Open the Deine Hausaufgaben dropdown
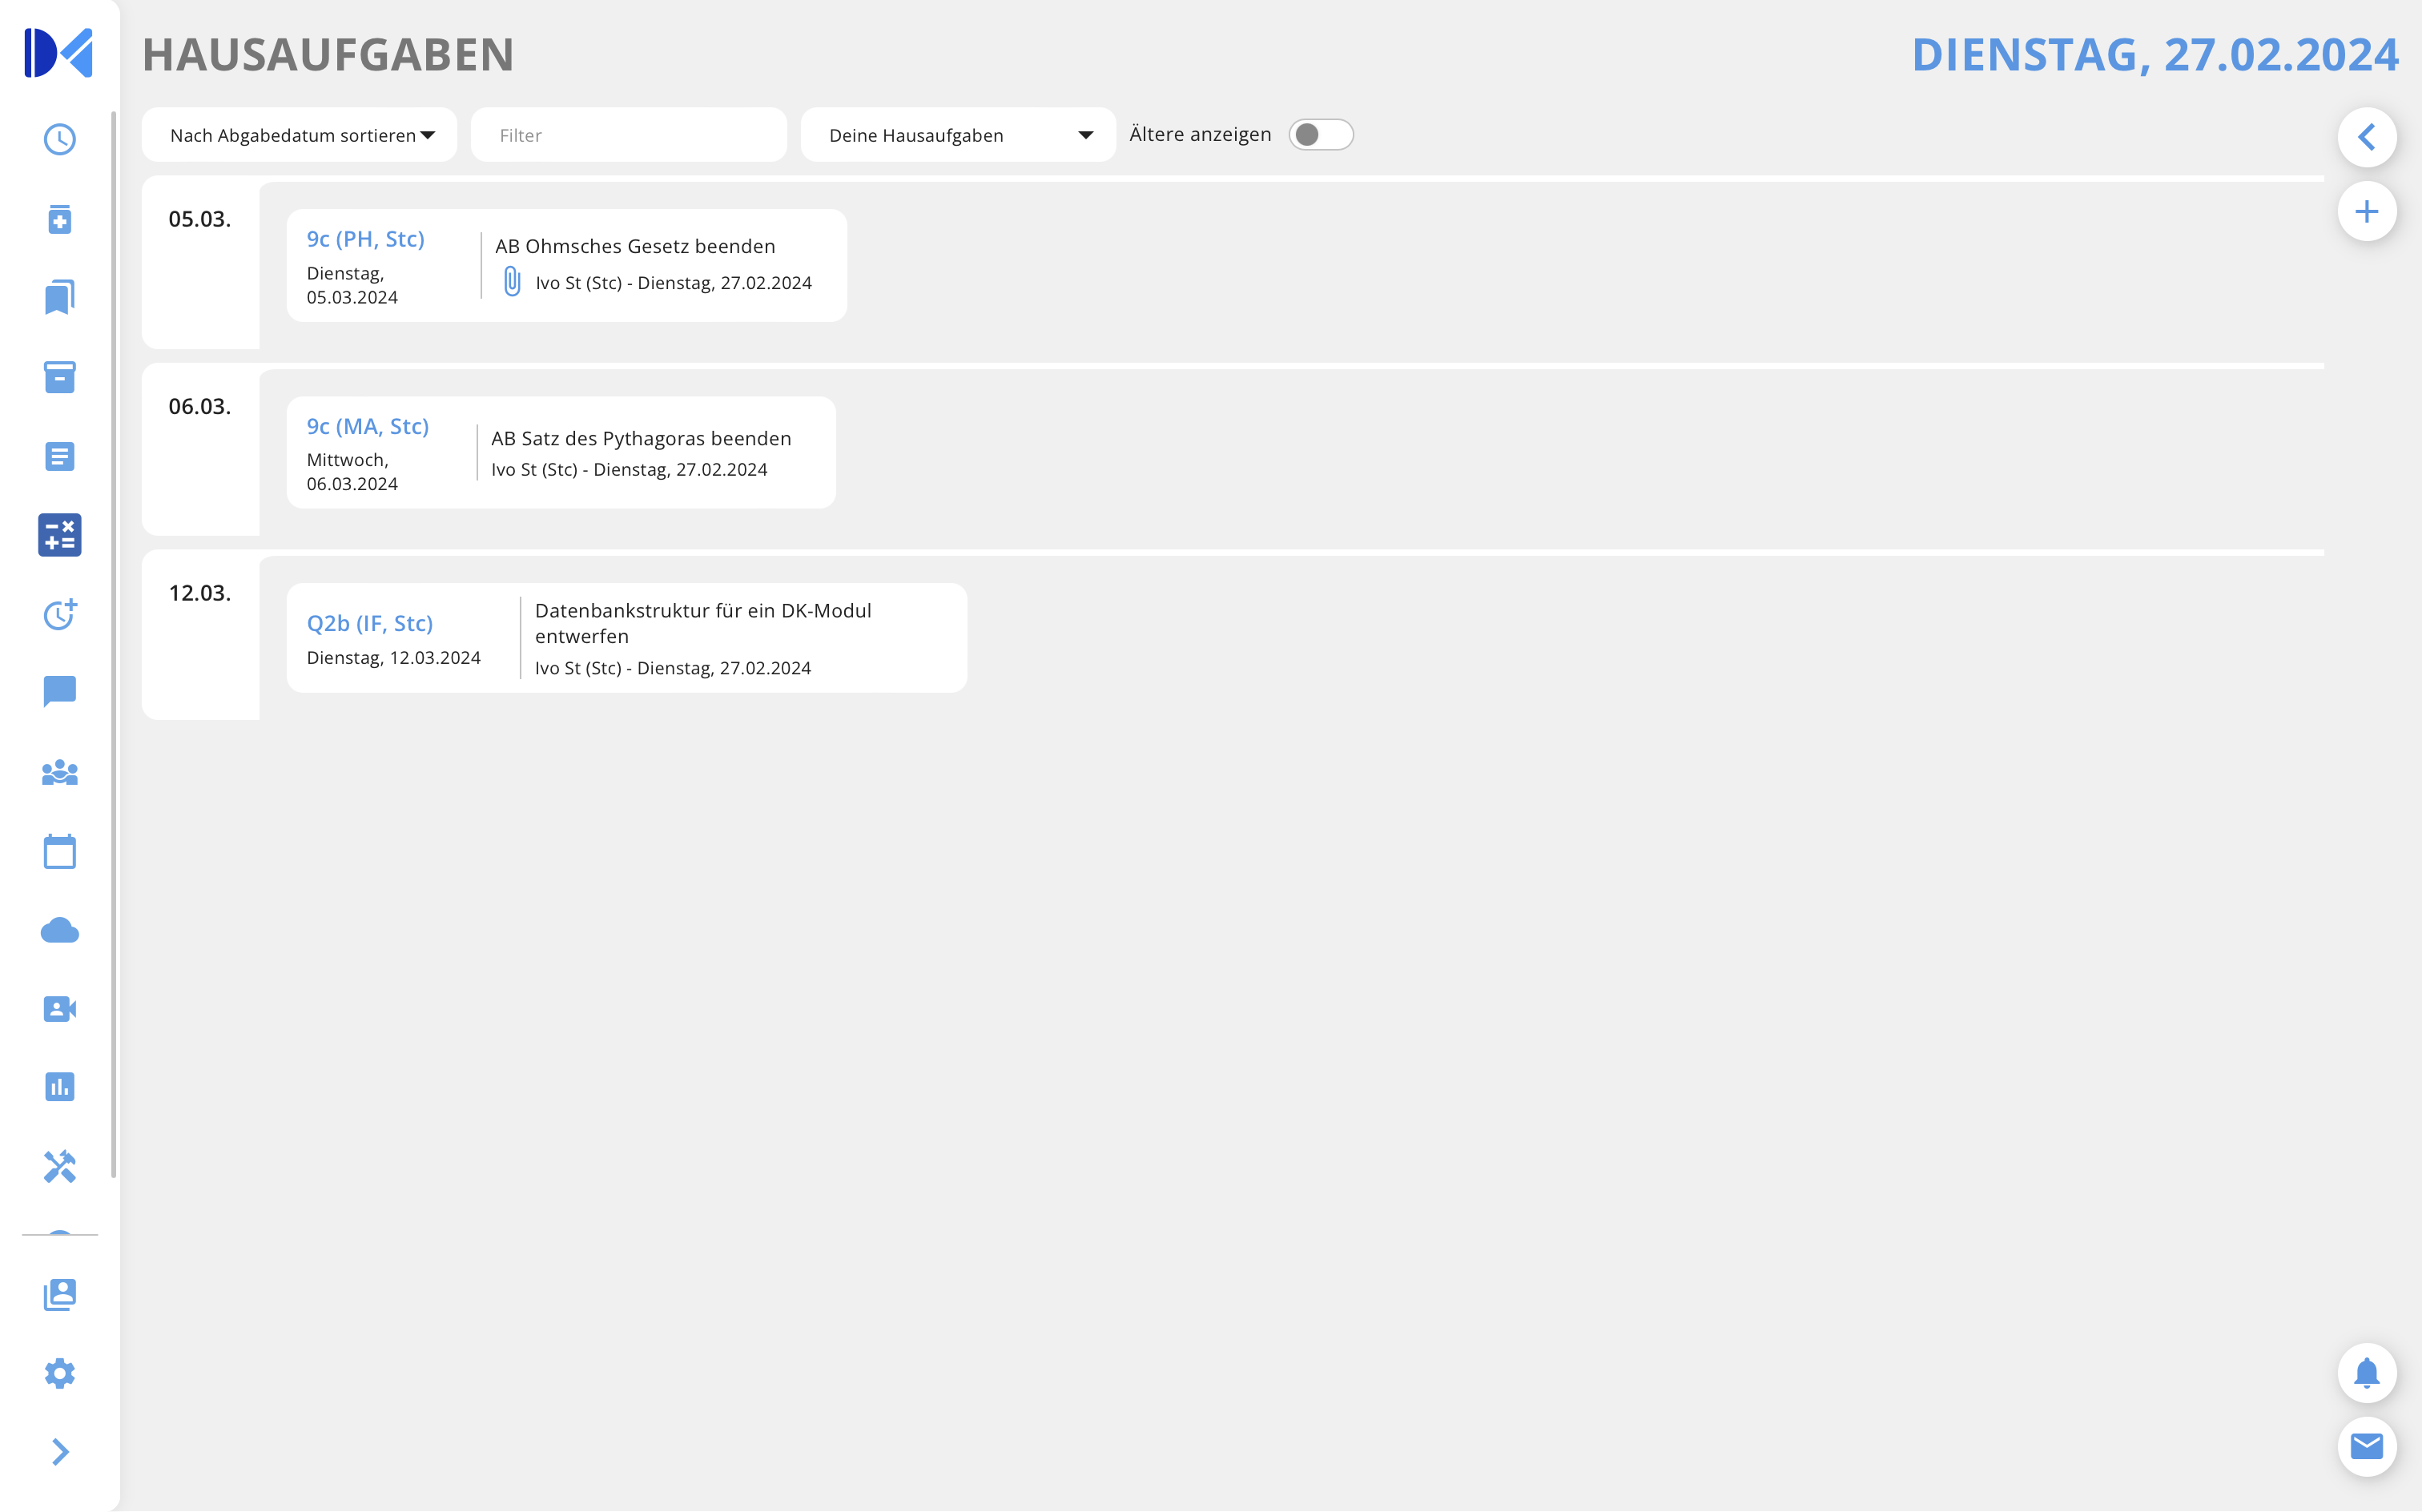Image resolution: width=2422 pixels, height=1512 pixels. 957,135
